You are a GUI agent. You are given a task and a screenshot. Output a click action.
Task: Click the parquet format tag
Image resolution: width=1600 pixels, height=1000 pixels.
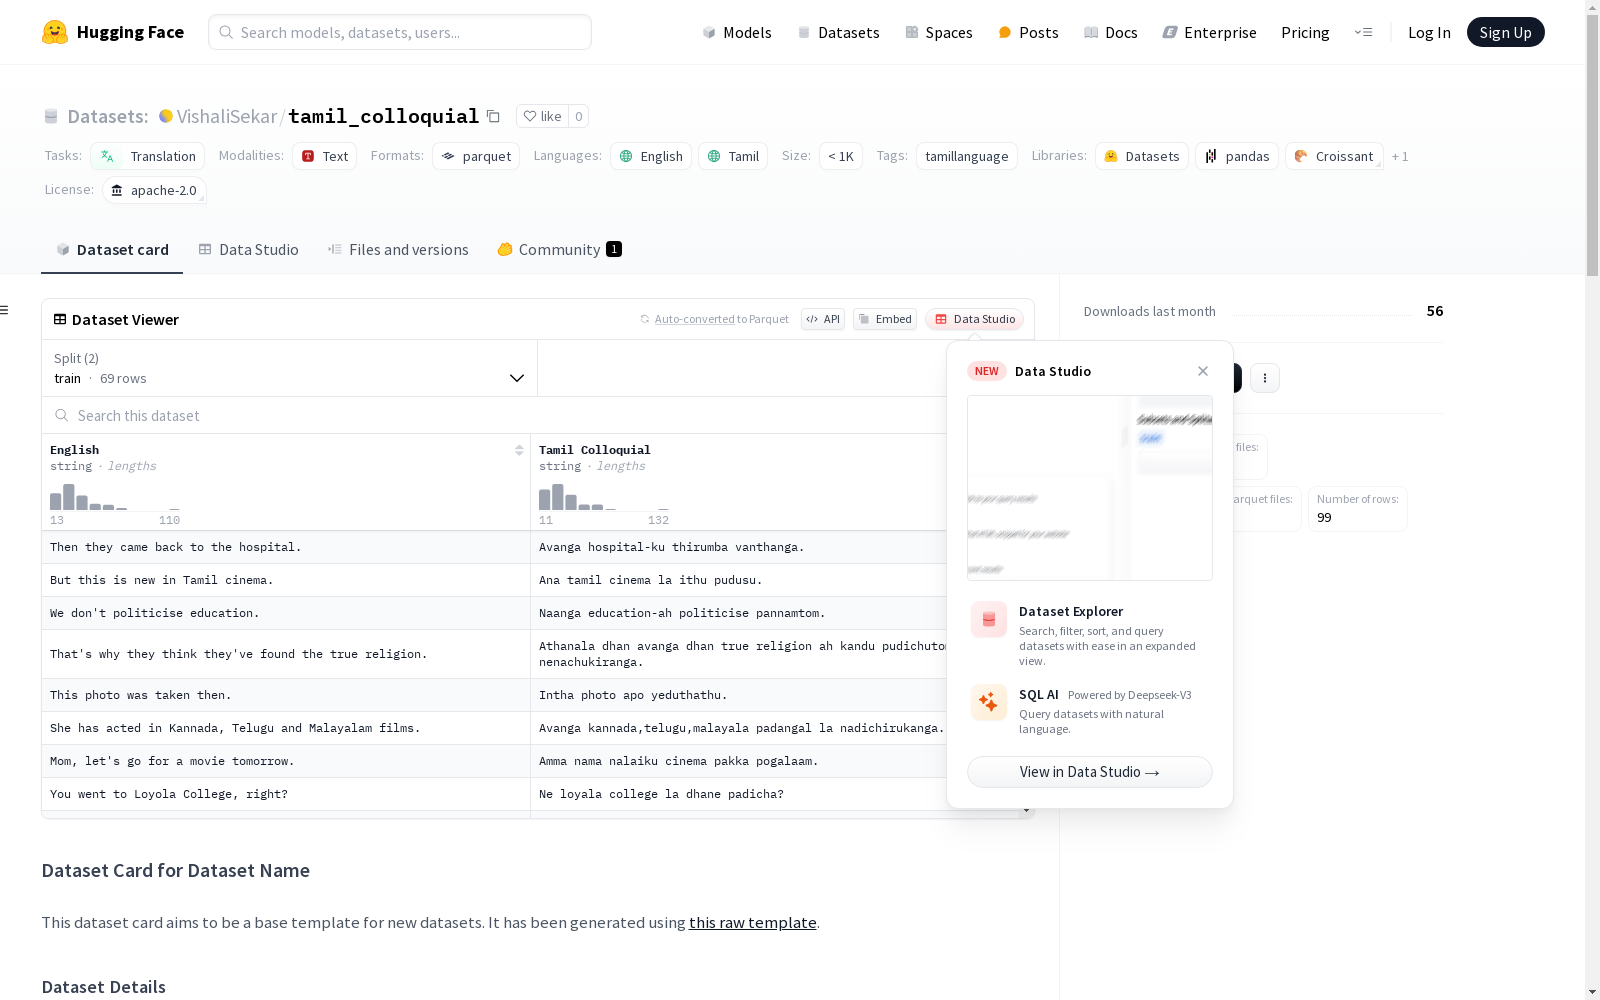[x=476, y=156]
